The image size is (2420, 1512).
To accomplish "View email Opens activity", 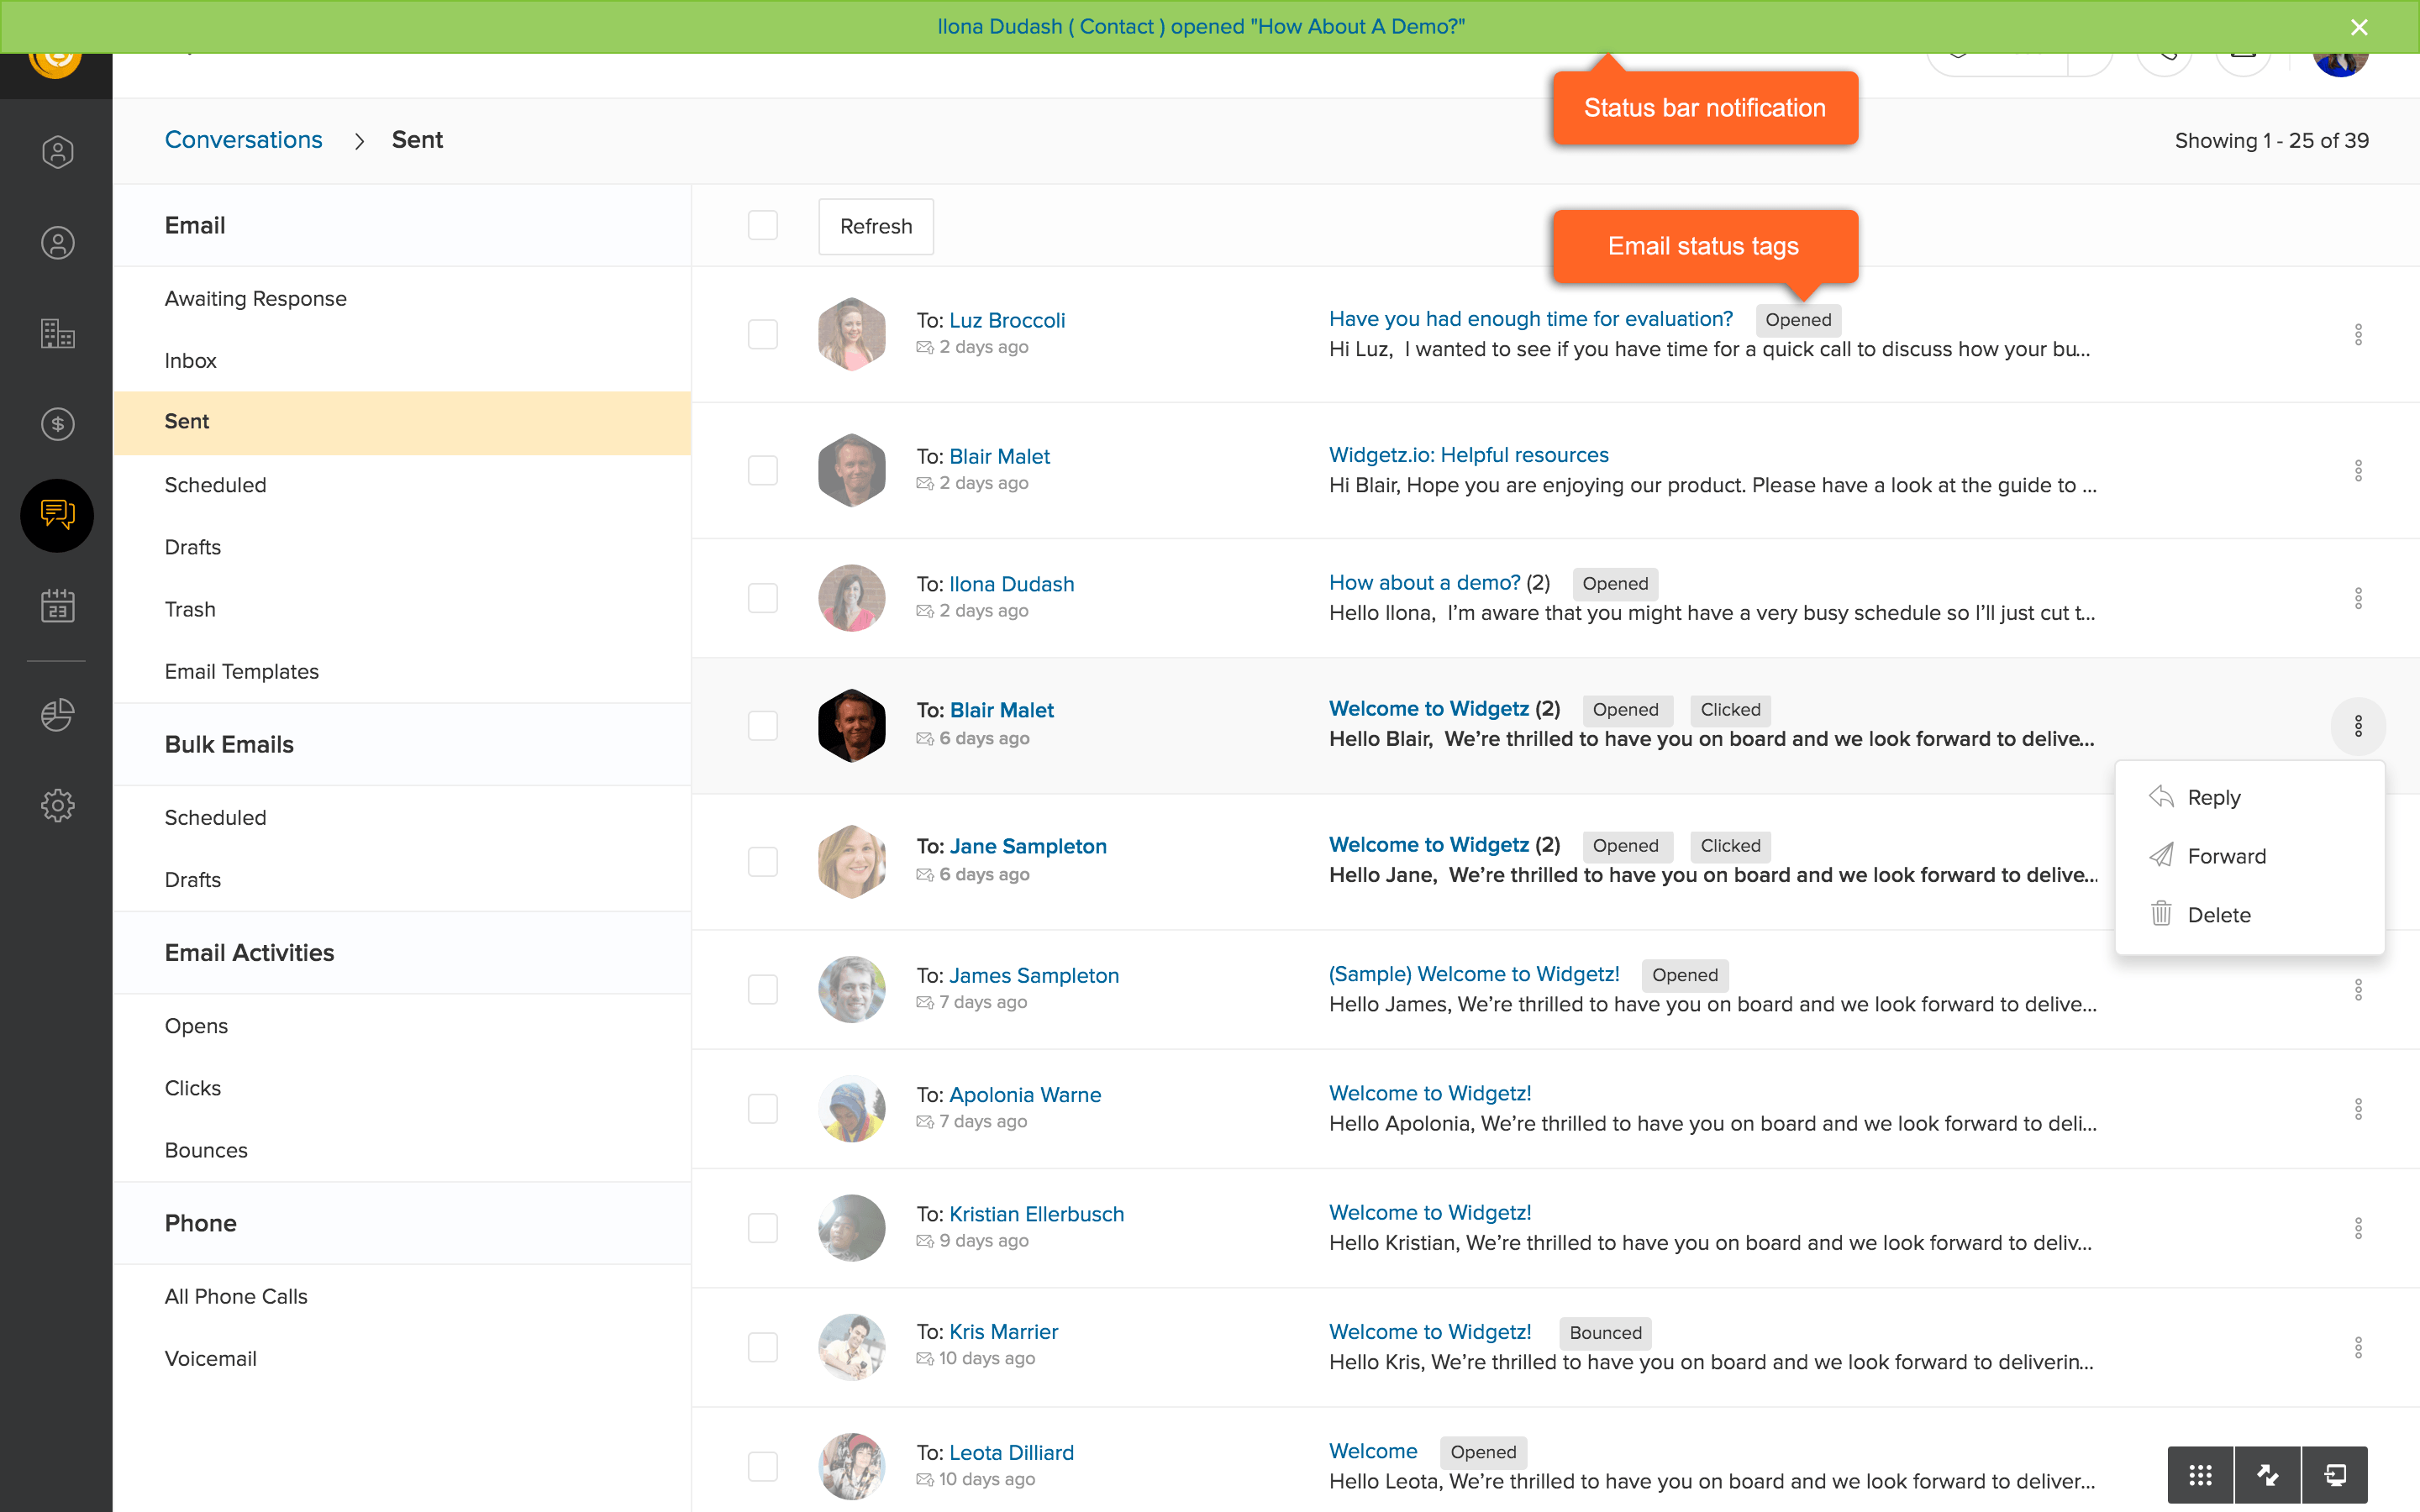I will coord(196,1026).
